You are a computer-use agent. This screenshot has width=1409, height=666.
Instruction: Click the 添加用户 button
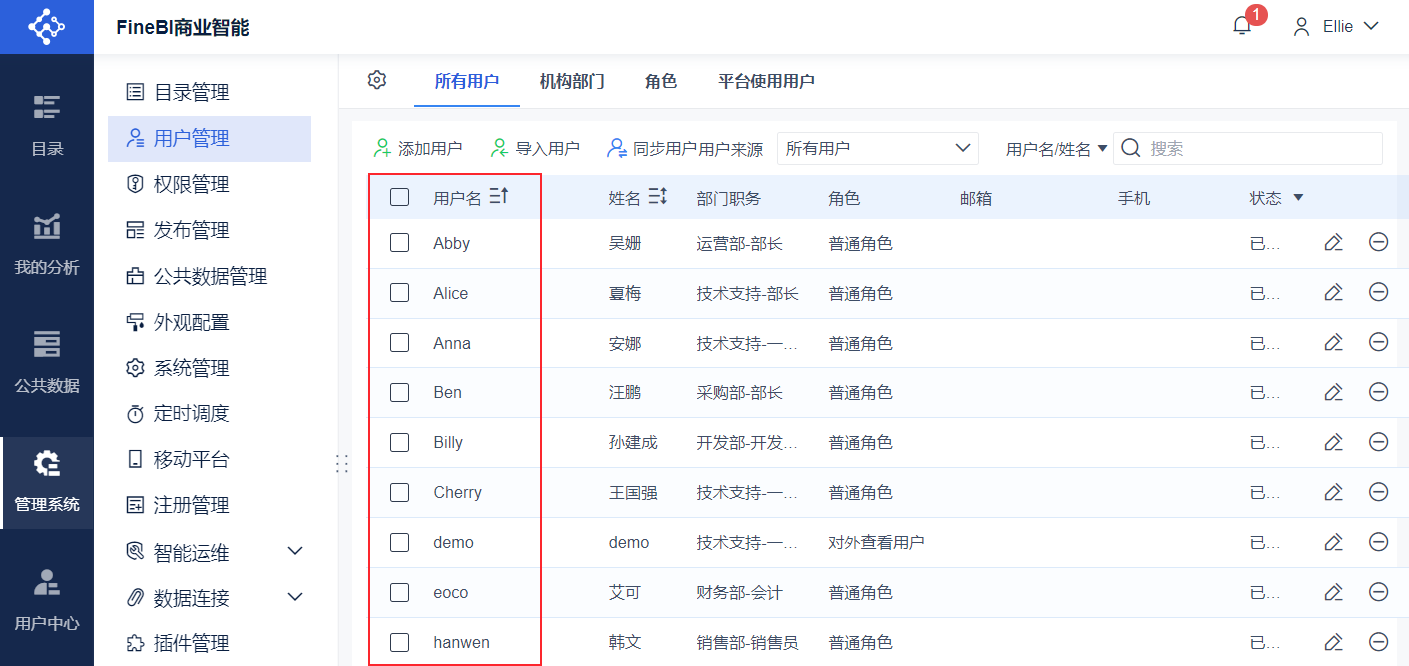pyautogui.click(x=418, y=148)
